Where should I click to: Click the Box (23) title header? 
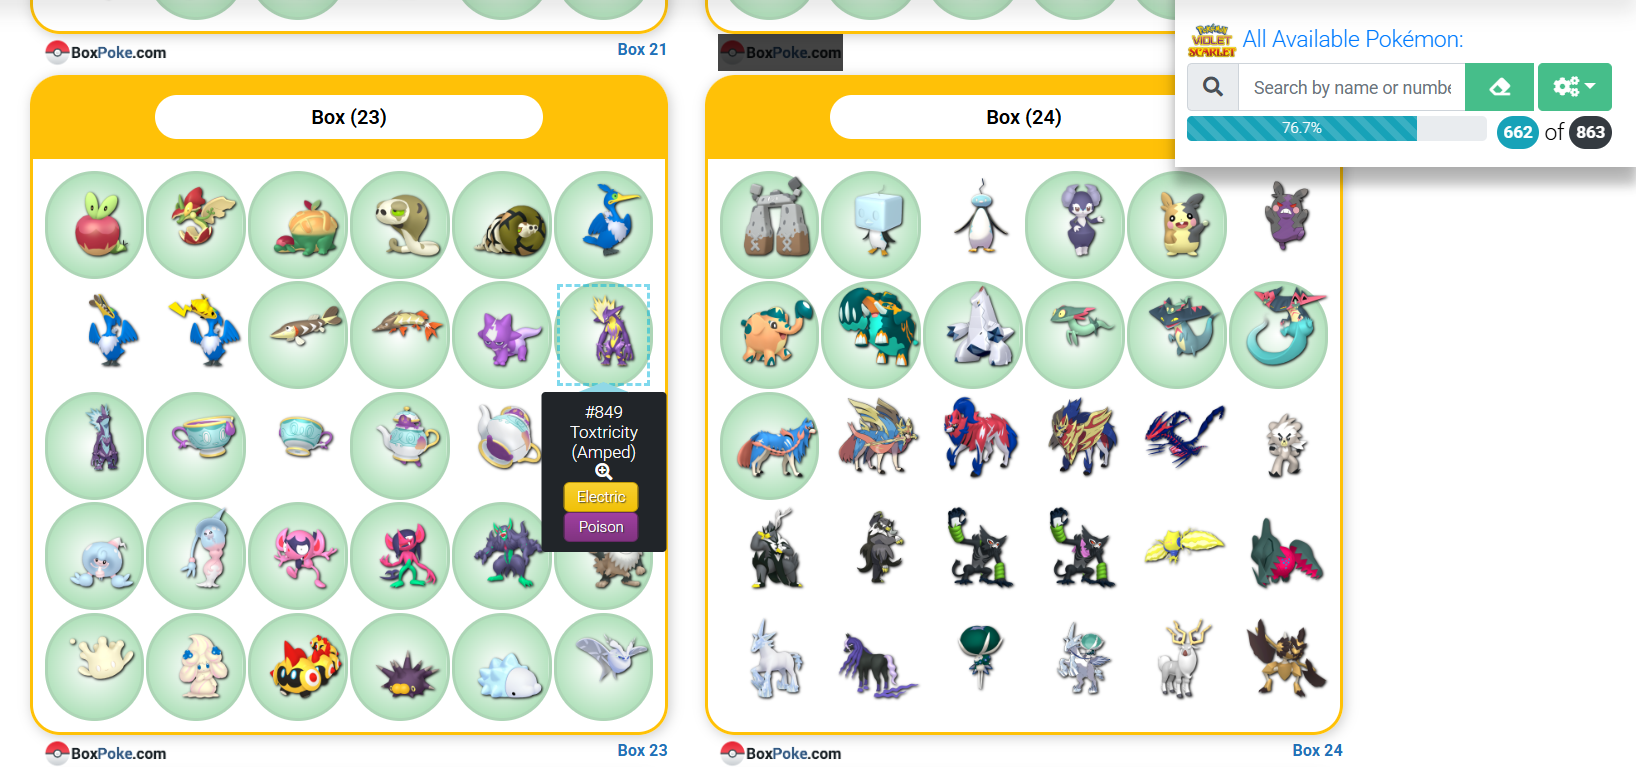coord(349,117)
